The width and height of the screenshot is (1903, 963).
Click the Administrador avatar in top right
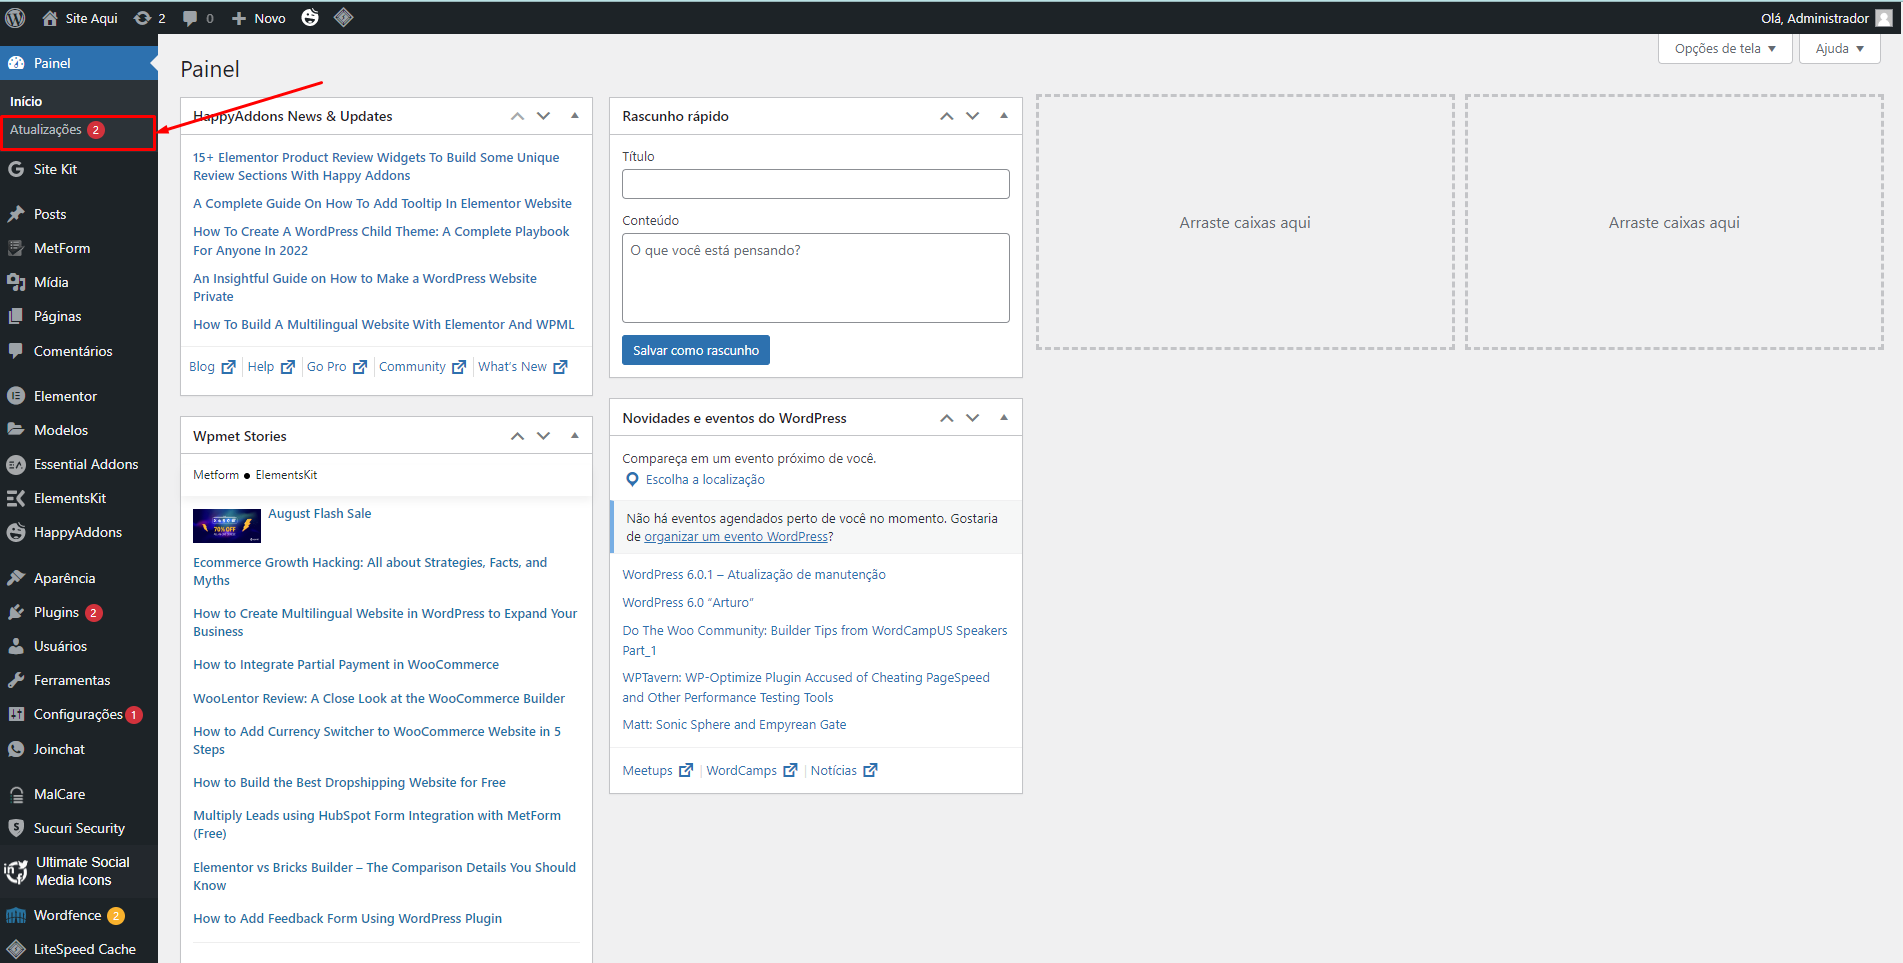[x=1883, y=18]
